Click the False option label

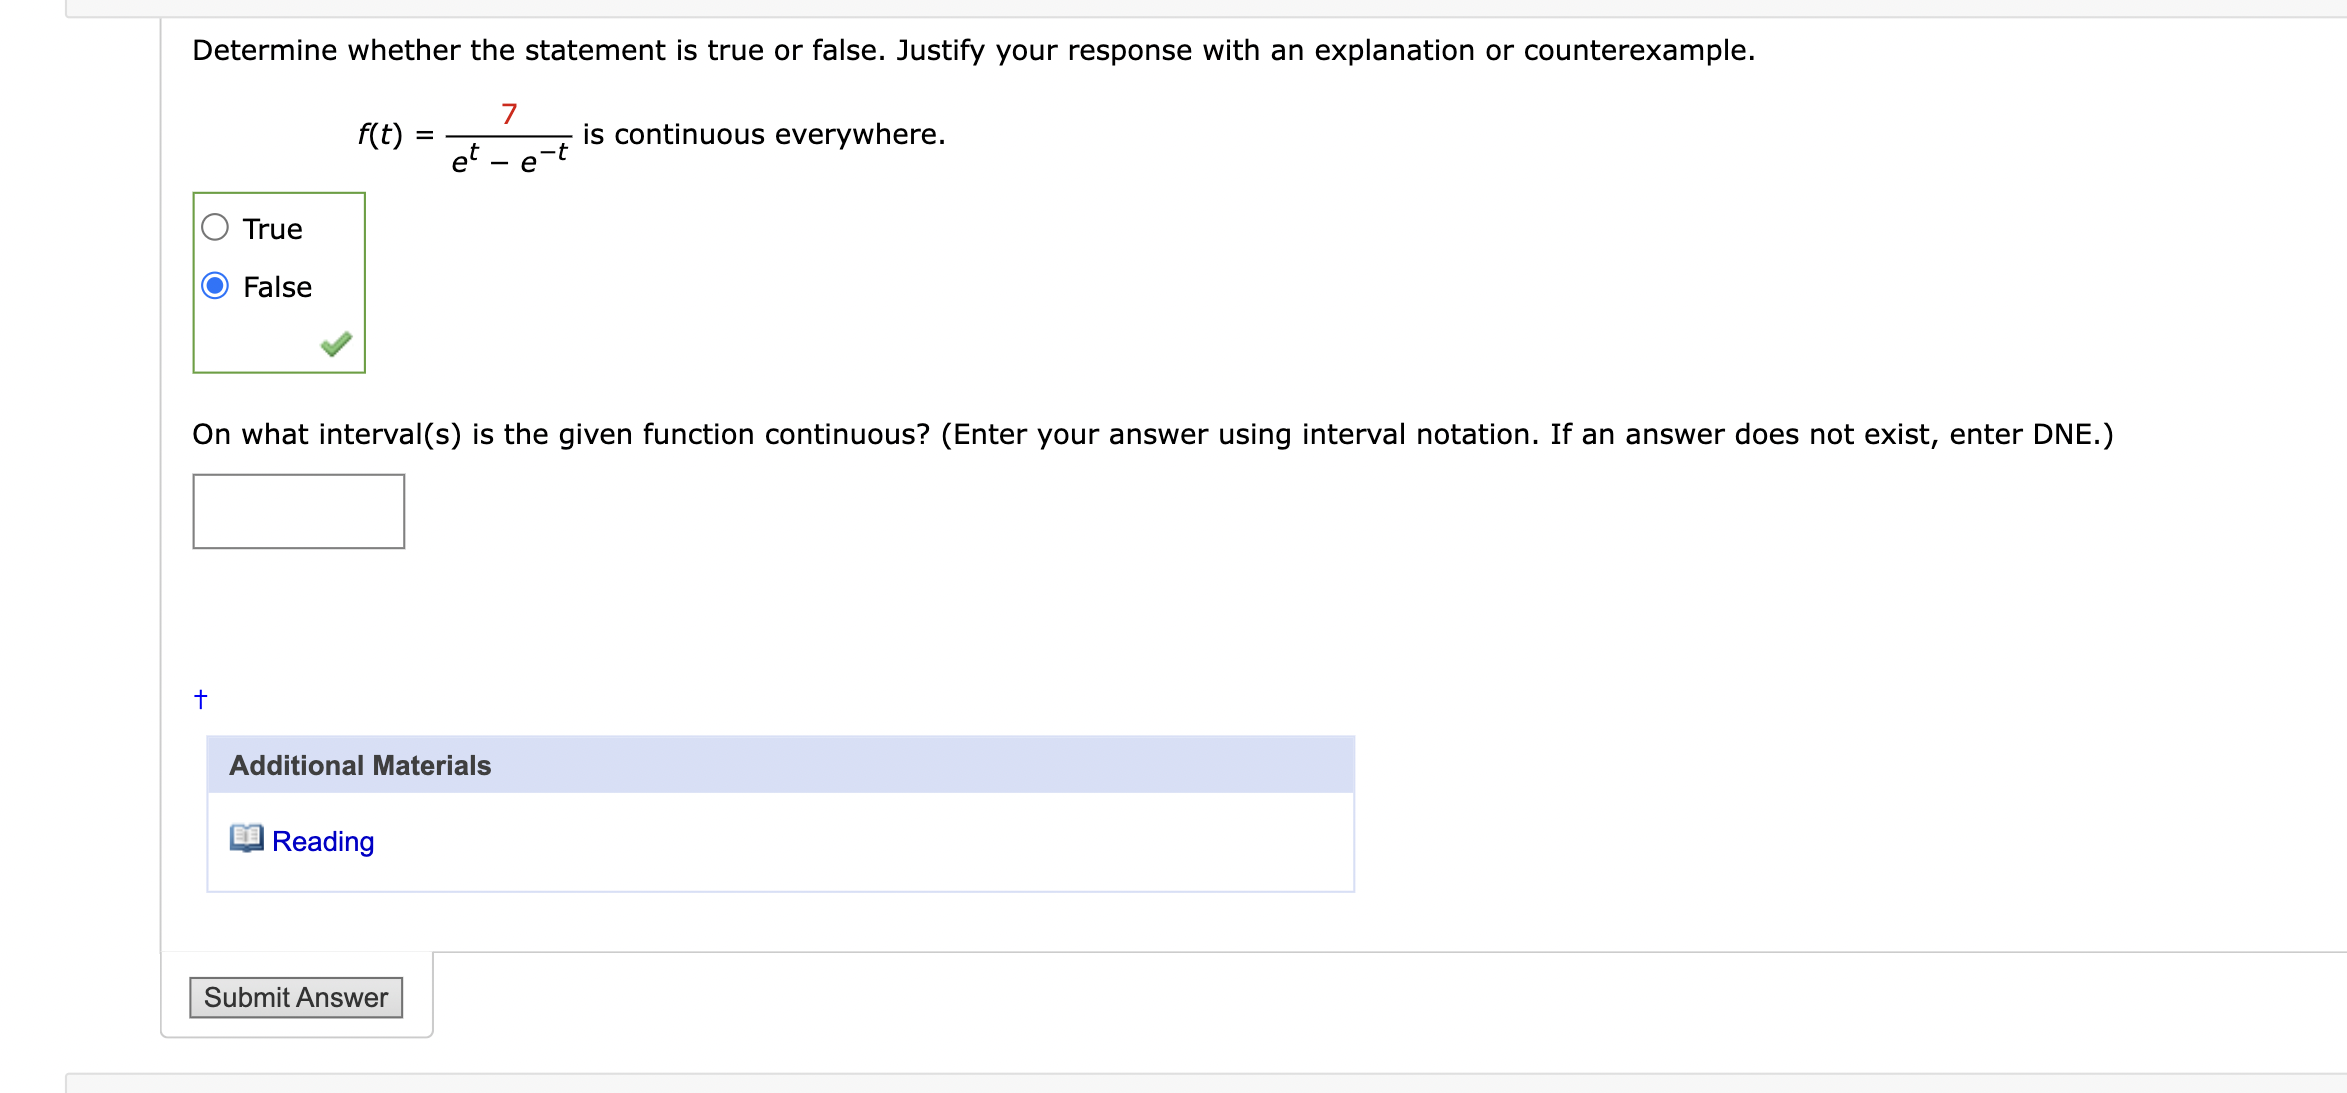277,287
